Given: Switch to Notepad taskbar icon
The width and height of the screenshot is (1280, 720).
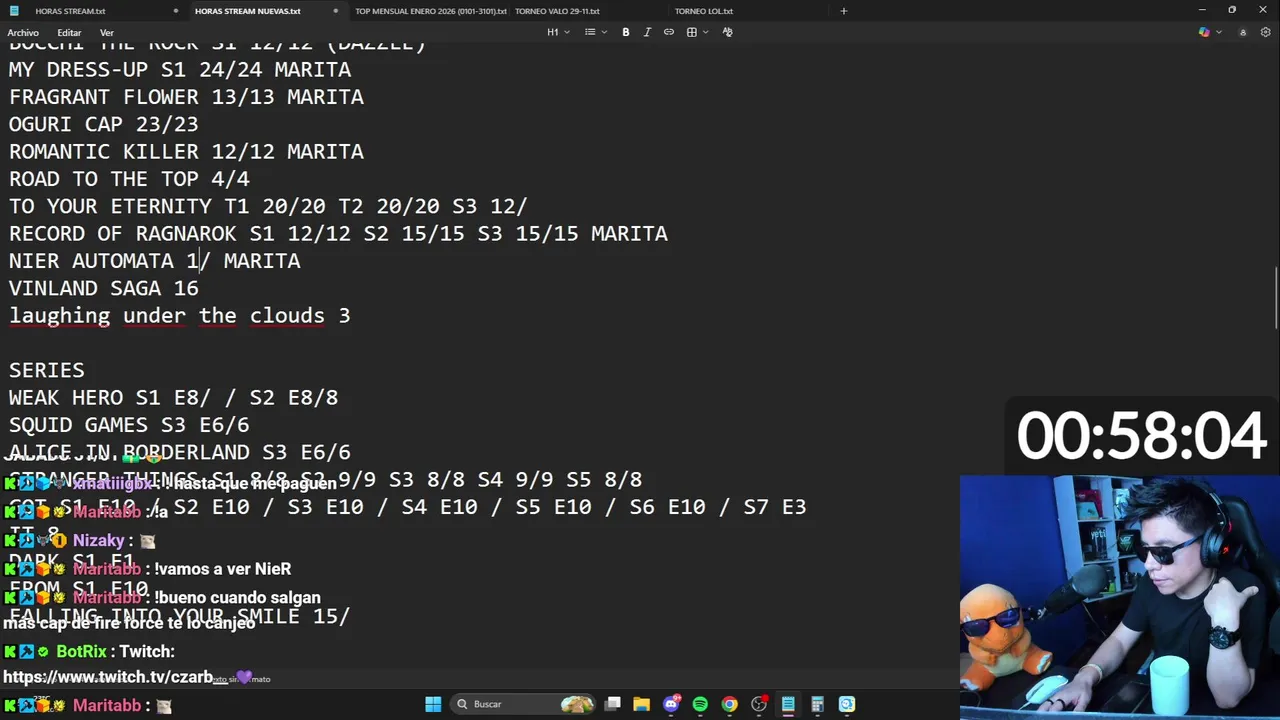Looking at the screenshot, I should click(x=788, y=704).
